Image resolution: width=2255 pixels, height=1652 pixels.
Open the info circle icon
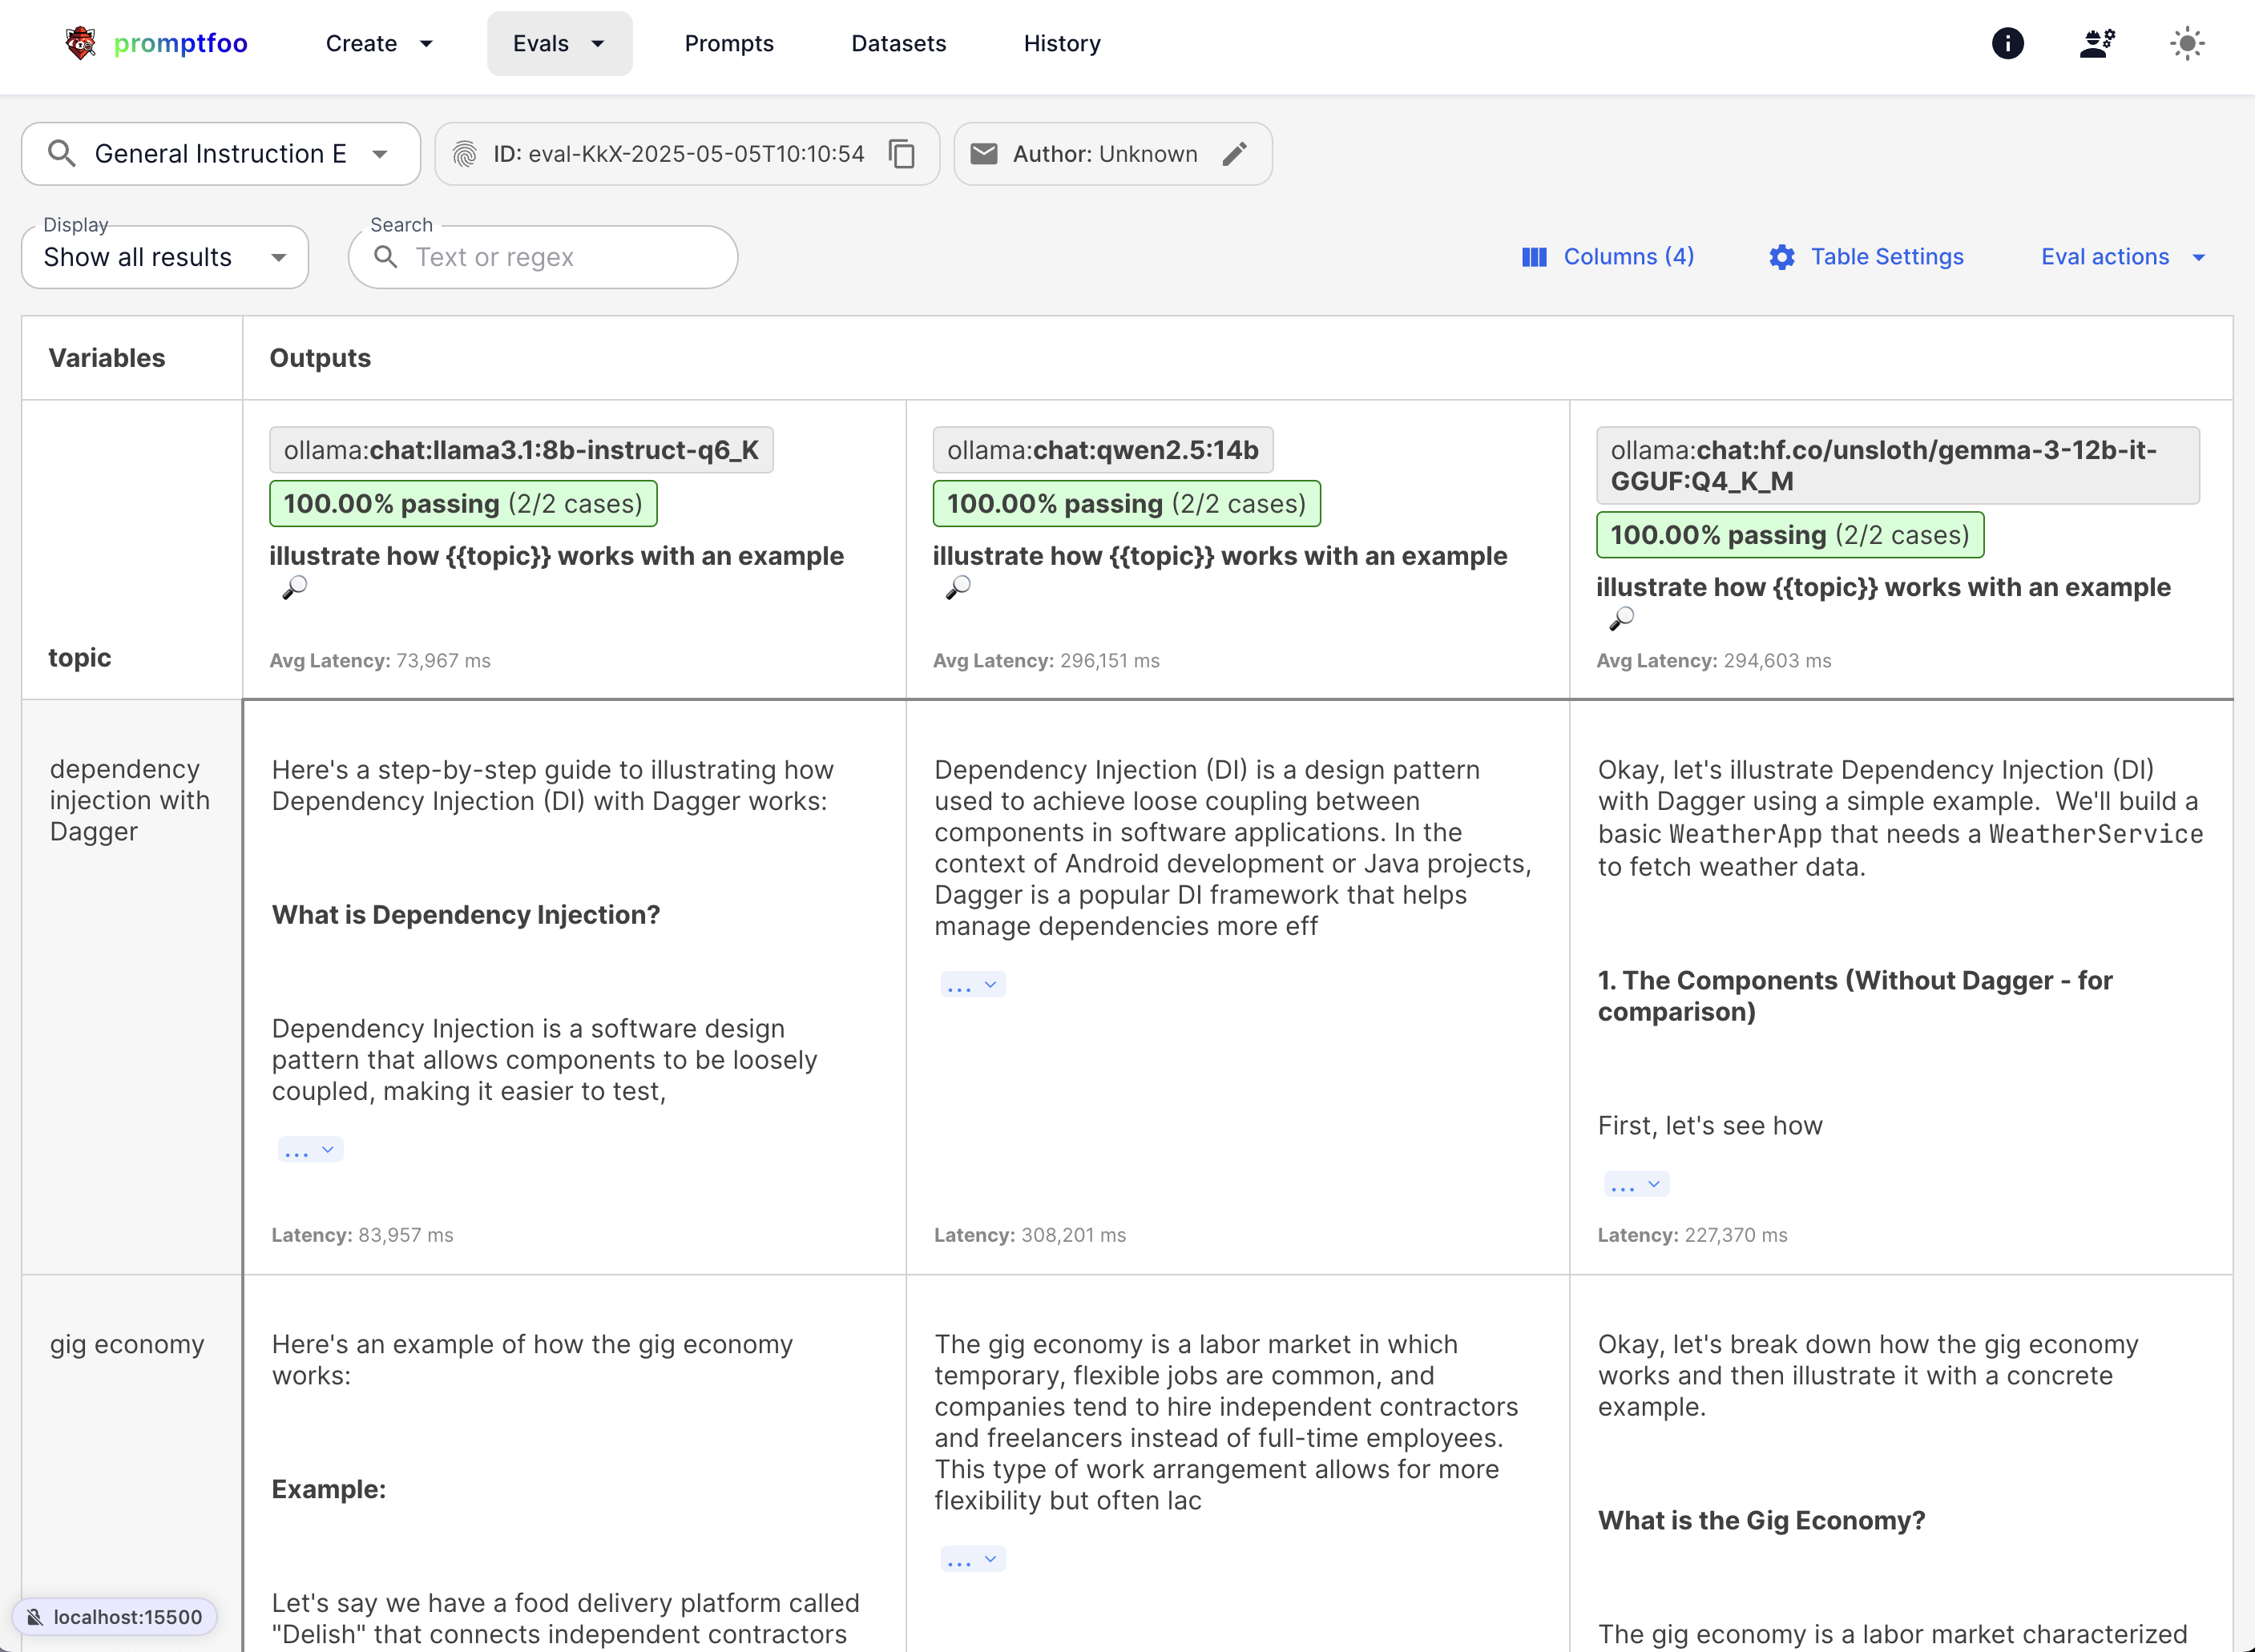click(x=2007, y=43)
